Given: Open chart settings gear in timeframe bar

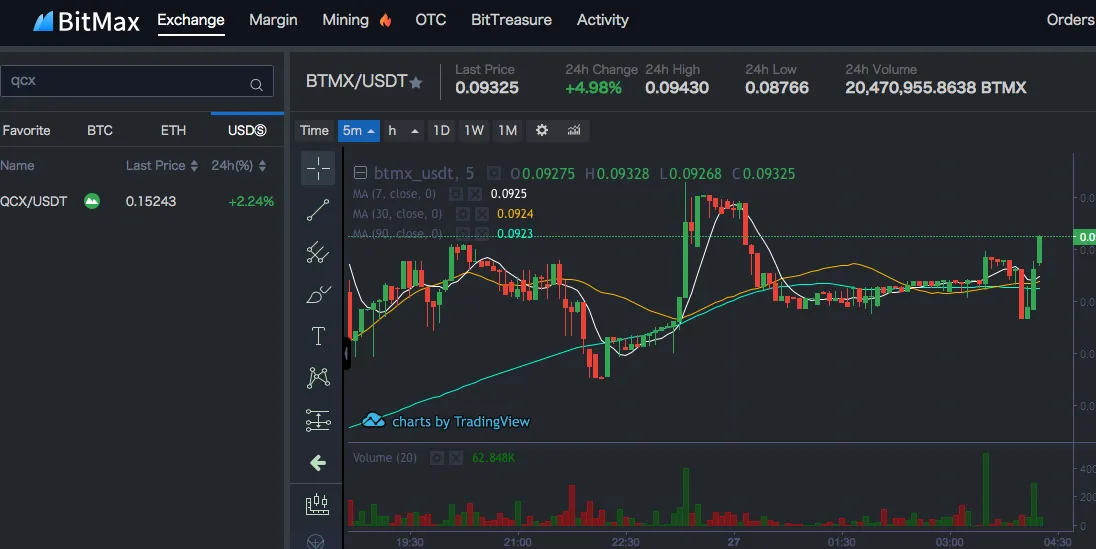Looking at the screenshot, I should coord(542,130).
